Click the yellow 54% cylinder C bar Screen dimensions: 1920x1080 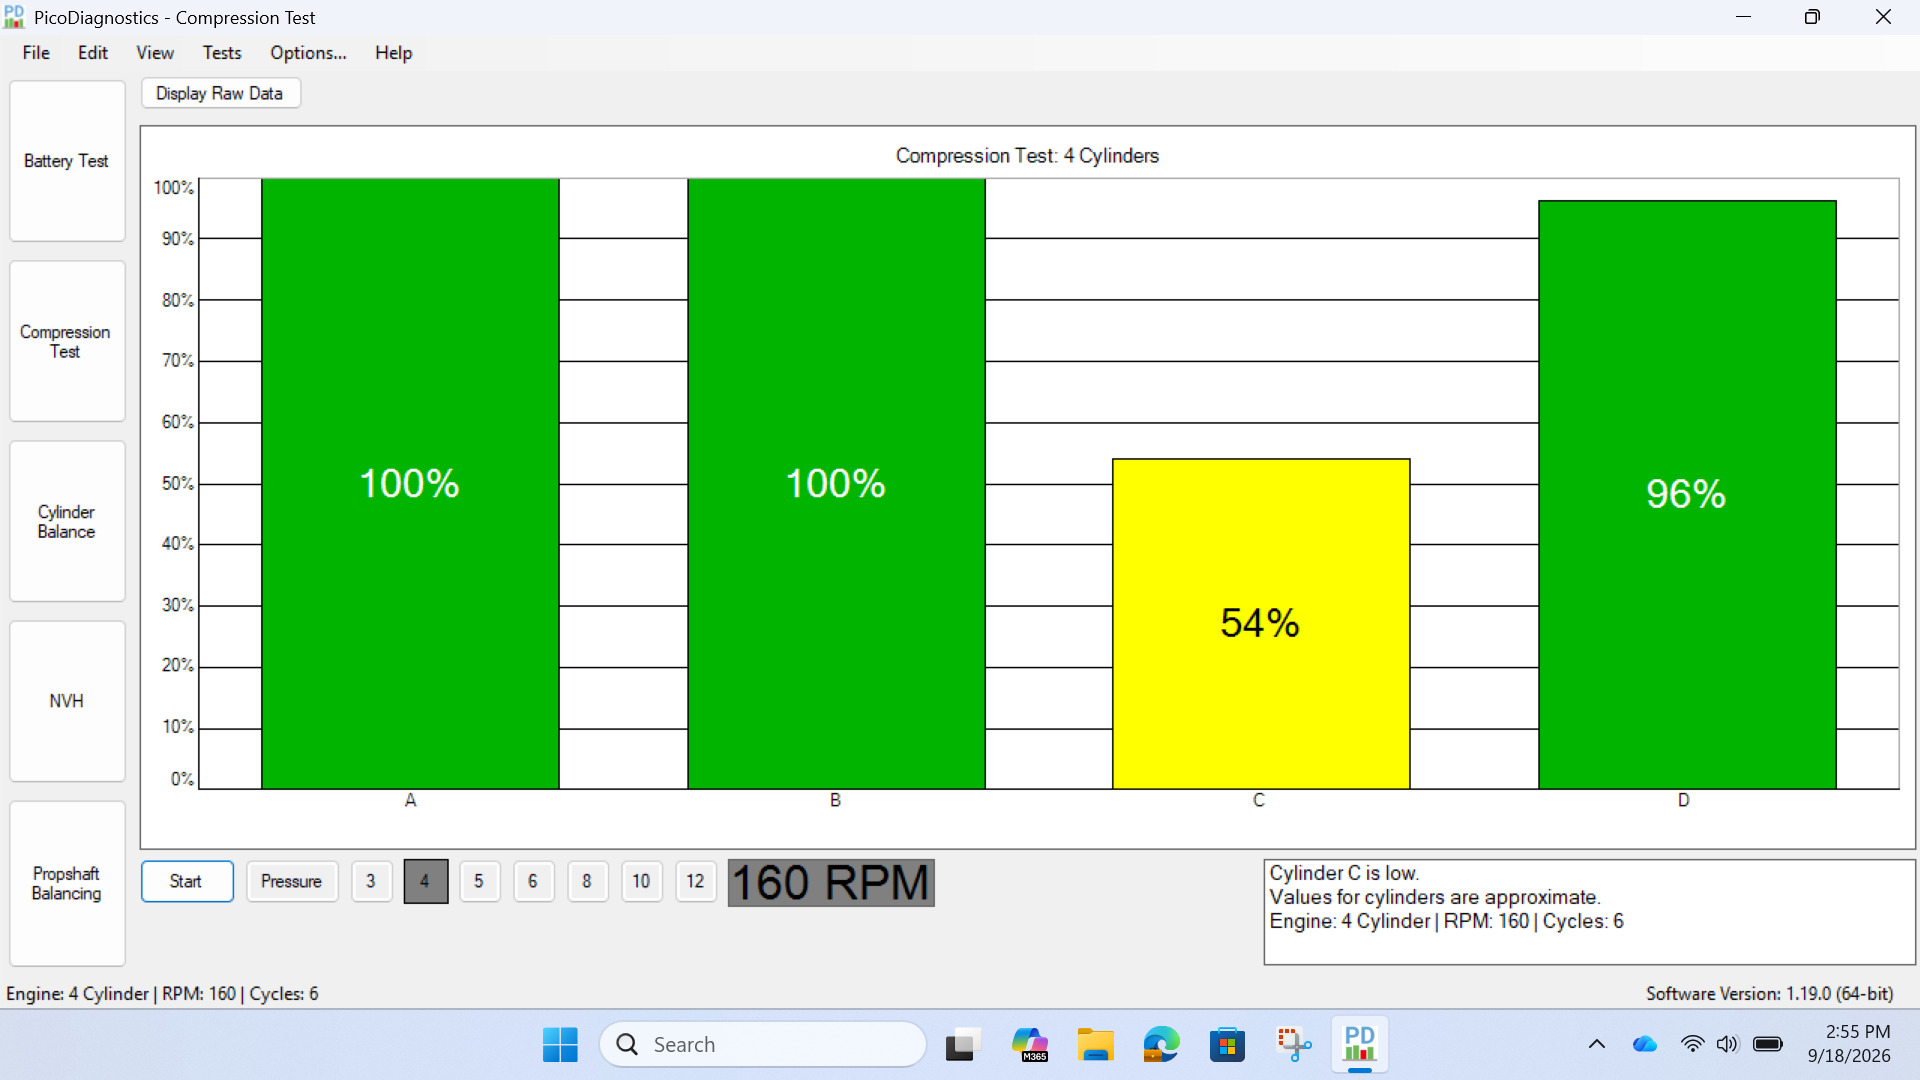click(x=1261, y=624)
